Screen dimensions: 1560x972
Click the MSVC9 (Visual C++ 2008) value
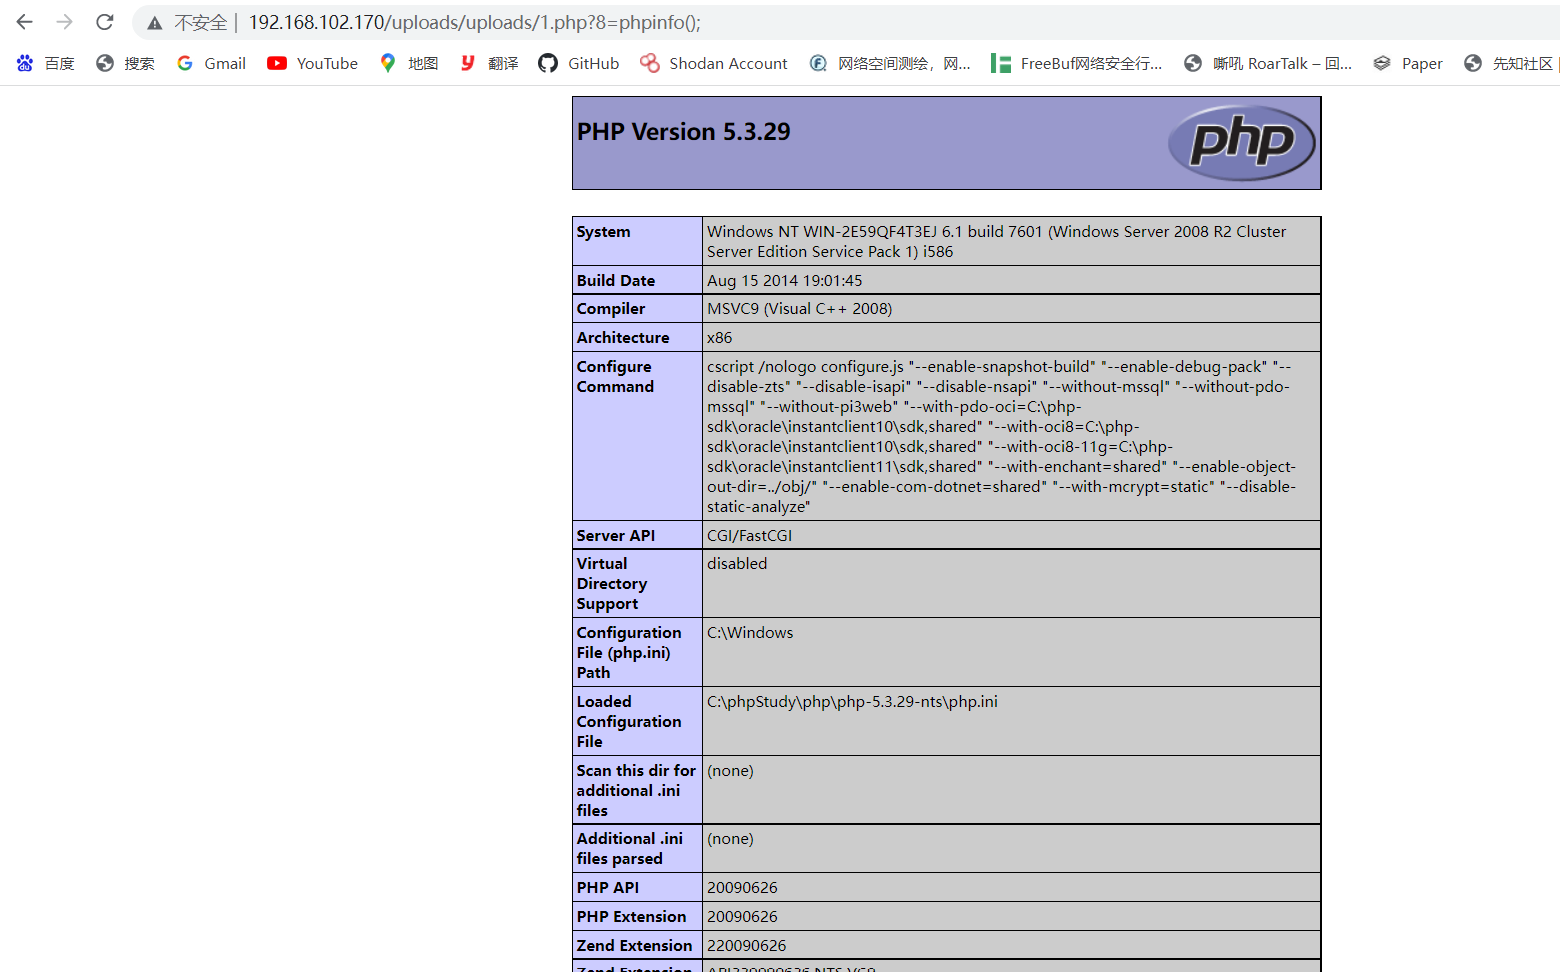799,308
